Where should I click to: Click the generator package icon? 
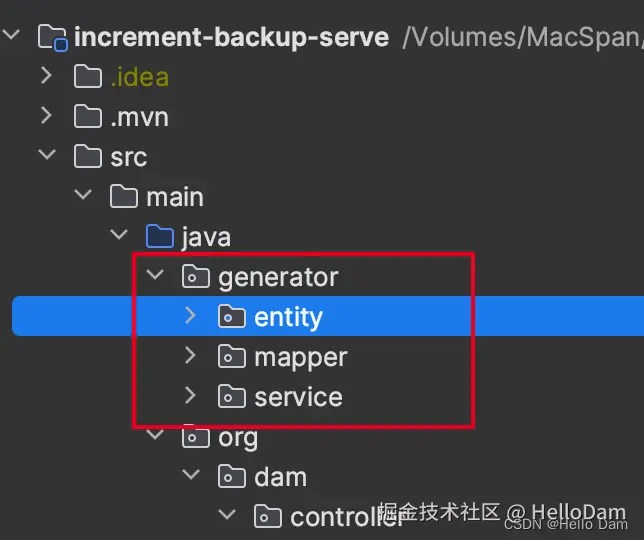tap(195, 277)
